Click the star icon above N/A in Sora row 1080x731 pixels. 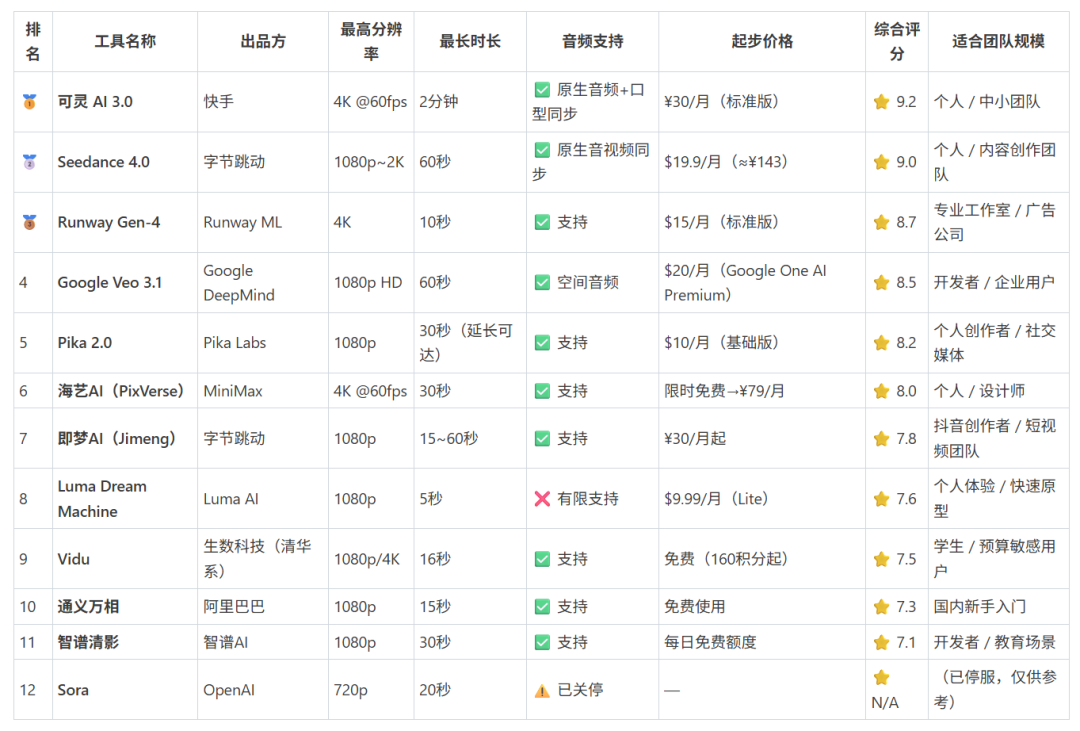[x=881, y=677]
